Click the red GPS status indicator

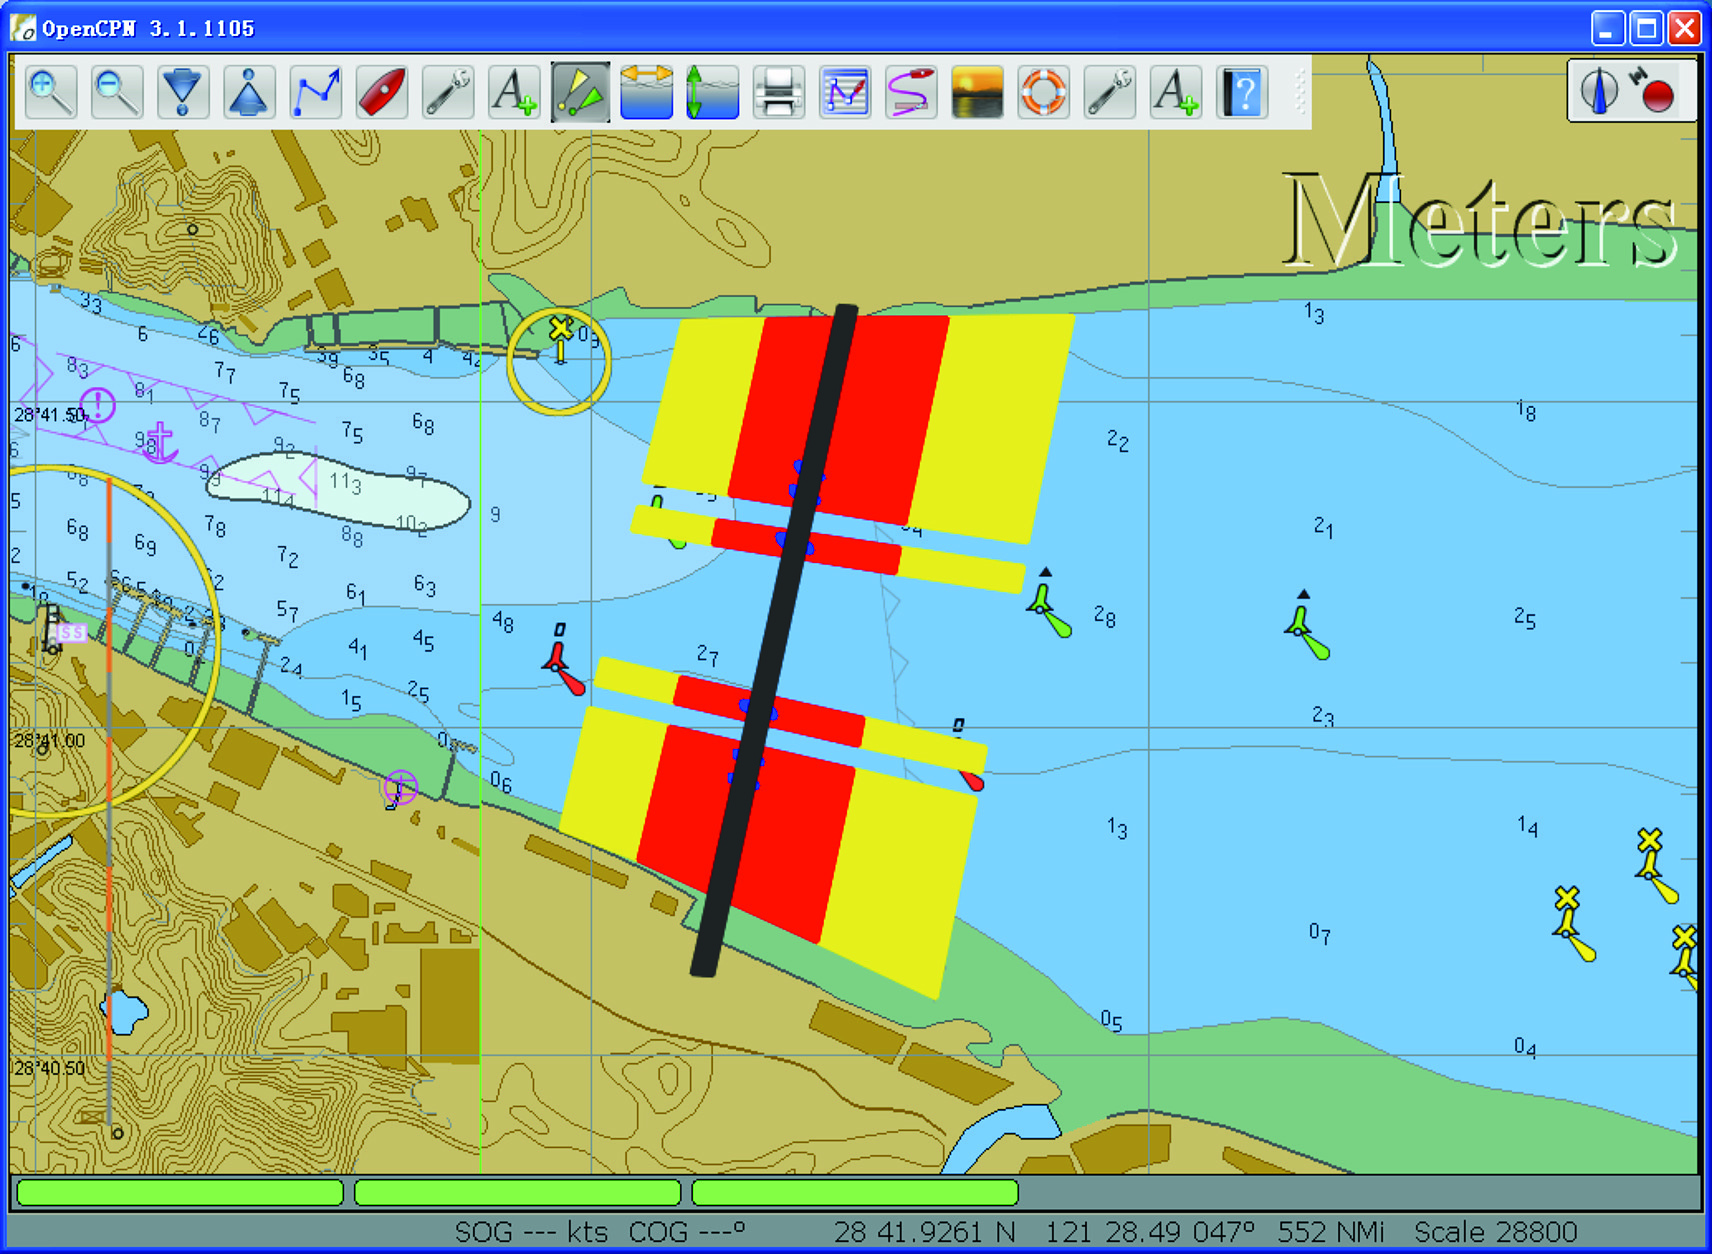click(x=1656, y=93)
